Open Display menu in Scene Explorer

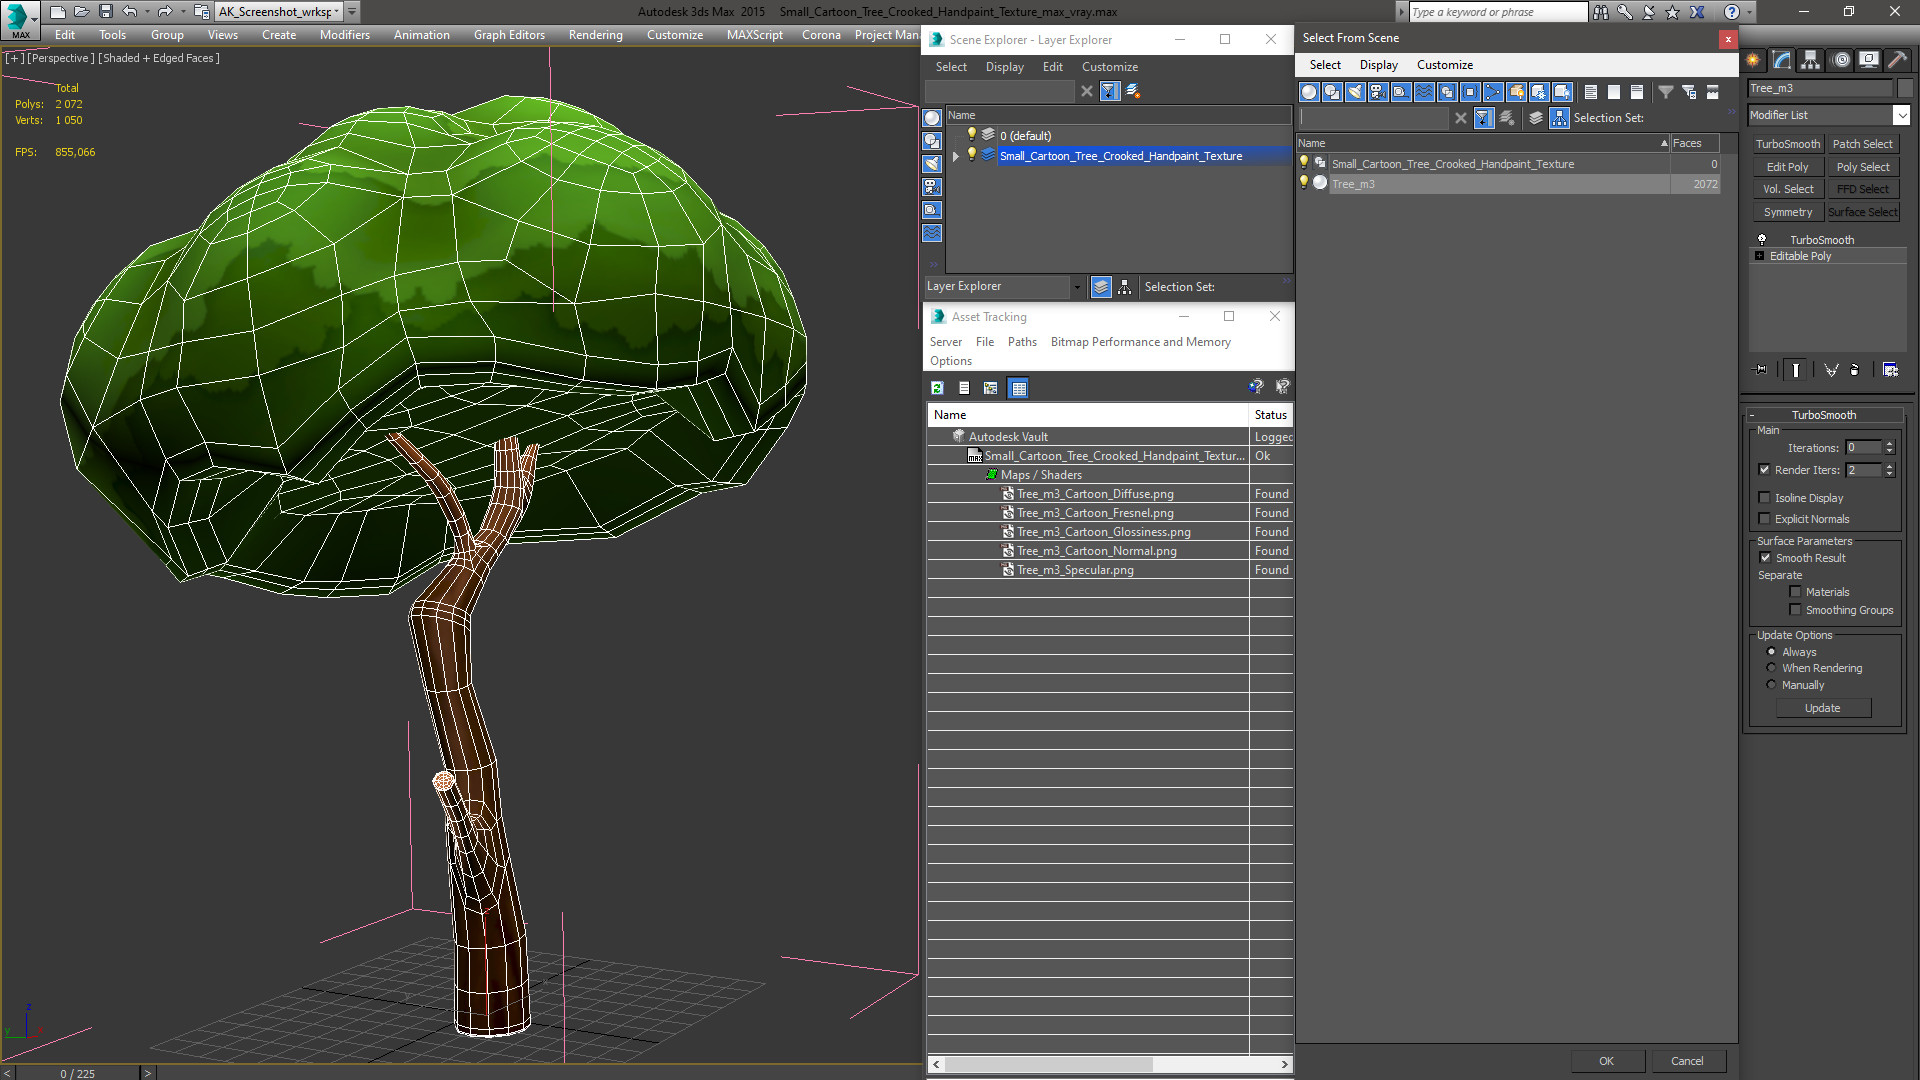click(1004, 67)
